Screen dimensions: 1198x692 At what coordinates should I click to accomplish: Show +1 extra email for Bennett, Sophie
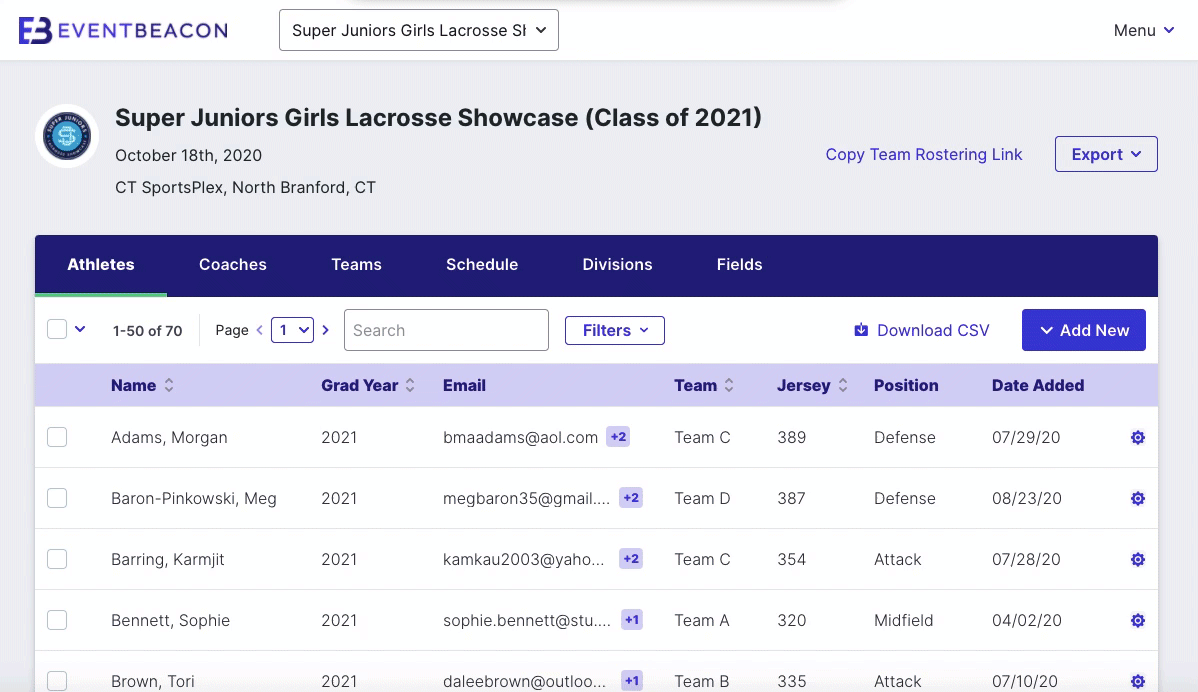coord(632,620)
